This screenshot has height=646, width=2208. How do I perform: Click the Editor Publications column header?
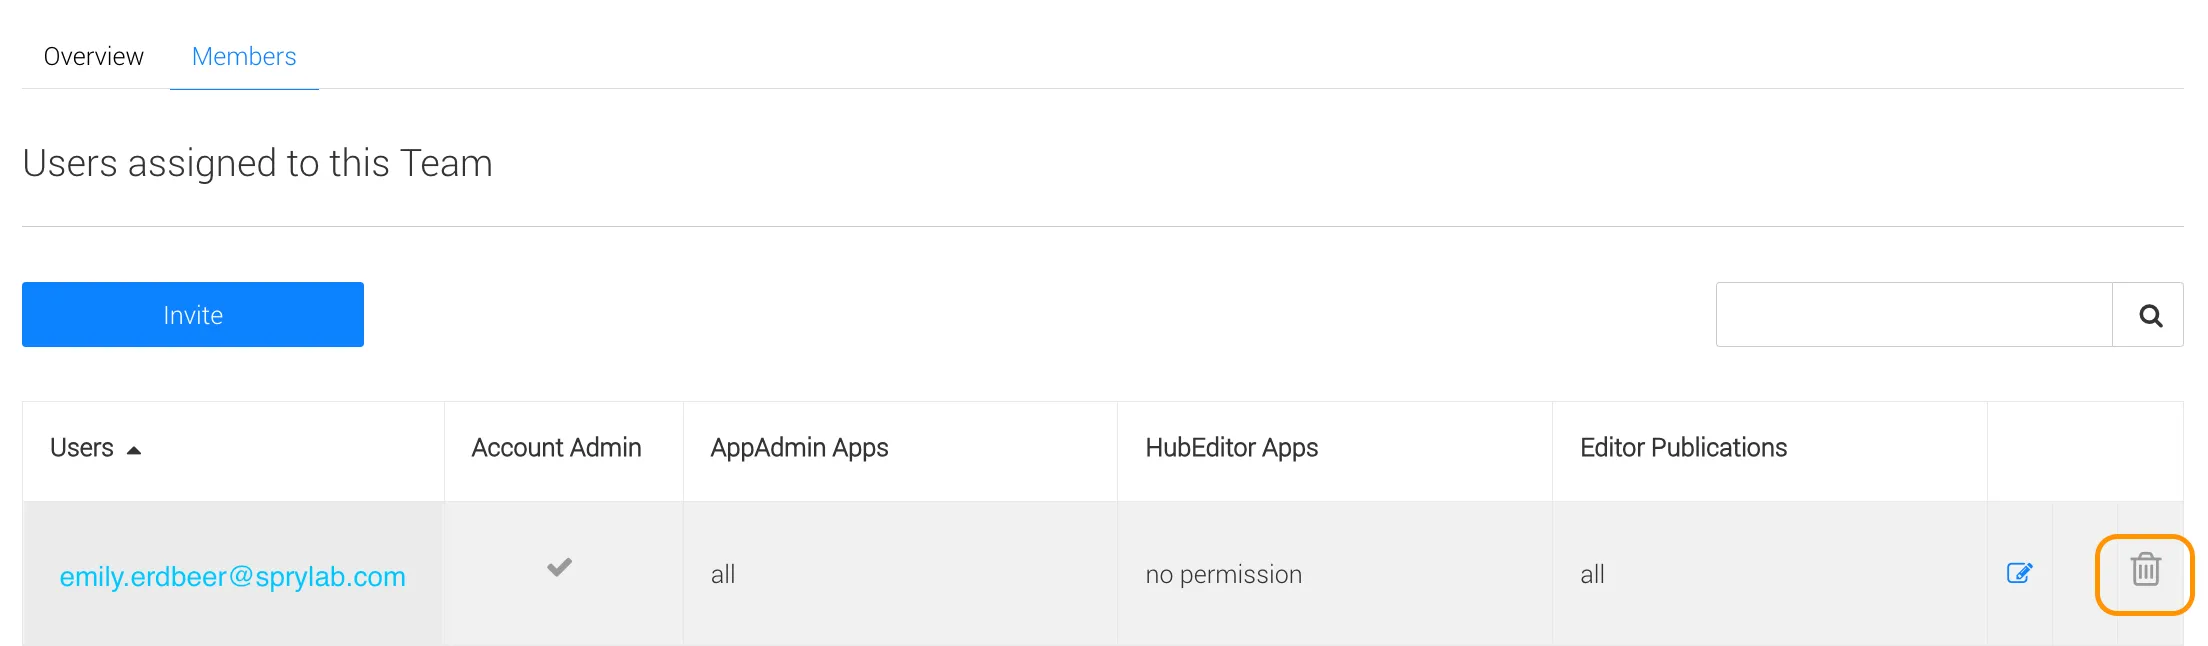click(1683, 447)
